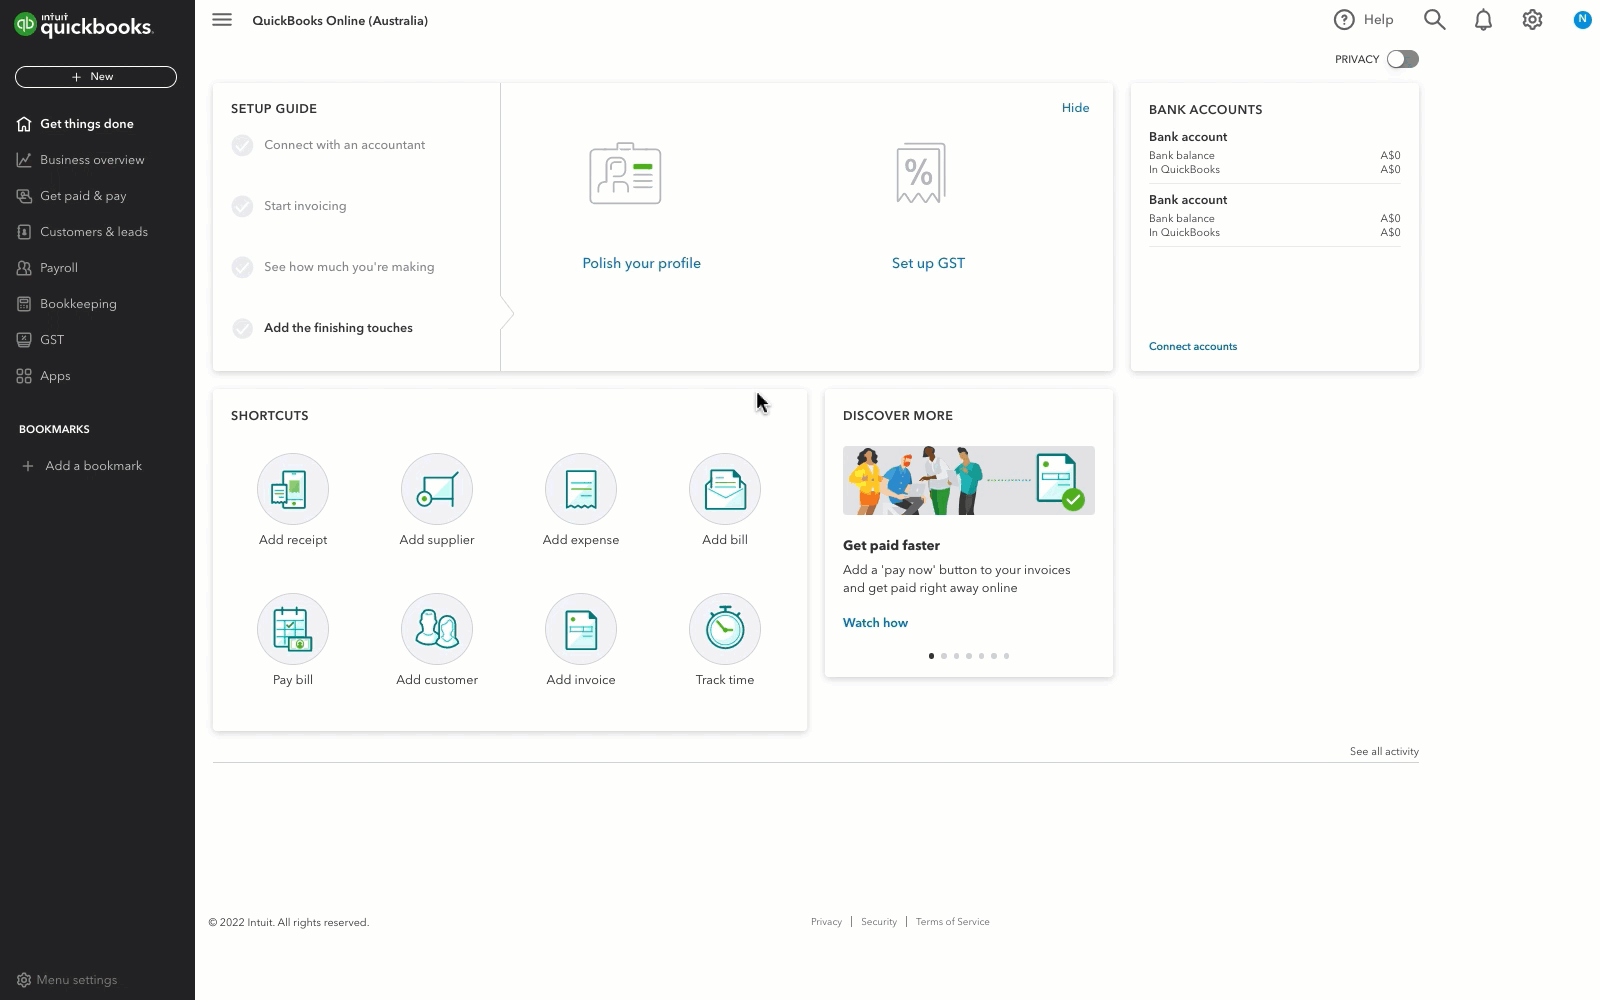Screen dimensions: 1600x1000
Task: Select second Bank account entry
Action: pyautogui.click(x=1275, y=216)
